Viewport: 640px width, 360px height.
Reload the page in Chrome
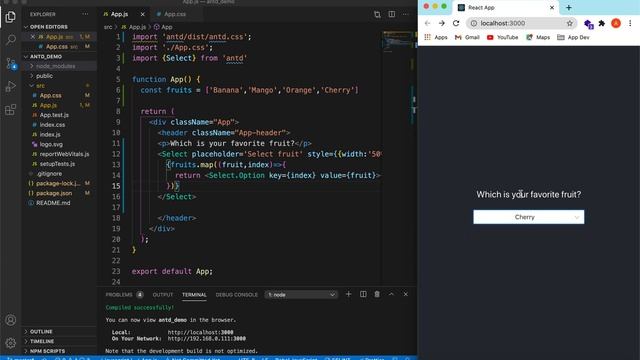(456, 24)
